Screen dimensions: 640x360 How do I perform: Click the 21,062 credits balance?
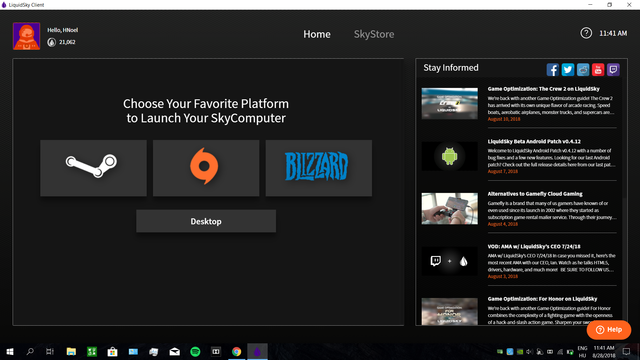pyautogui.click(x=67, y=42)
